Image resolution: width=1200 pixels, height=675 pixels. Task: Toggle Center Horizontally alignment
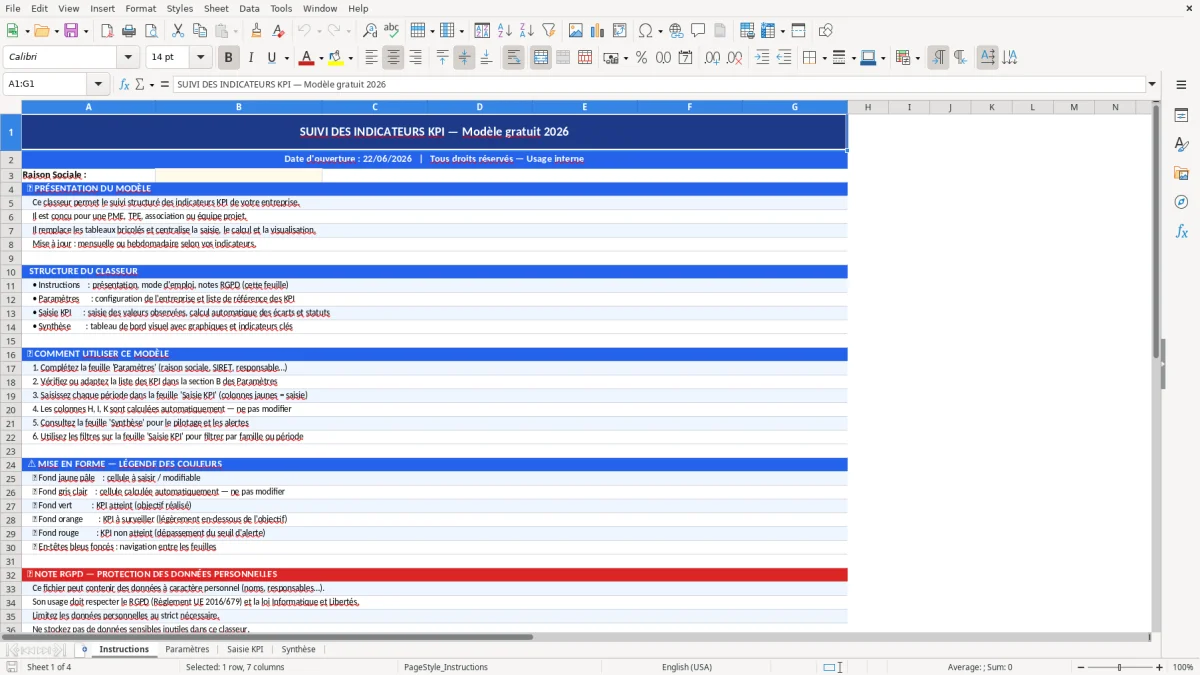[393, 58]
